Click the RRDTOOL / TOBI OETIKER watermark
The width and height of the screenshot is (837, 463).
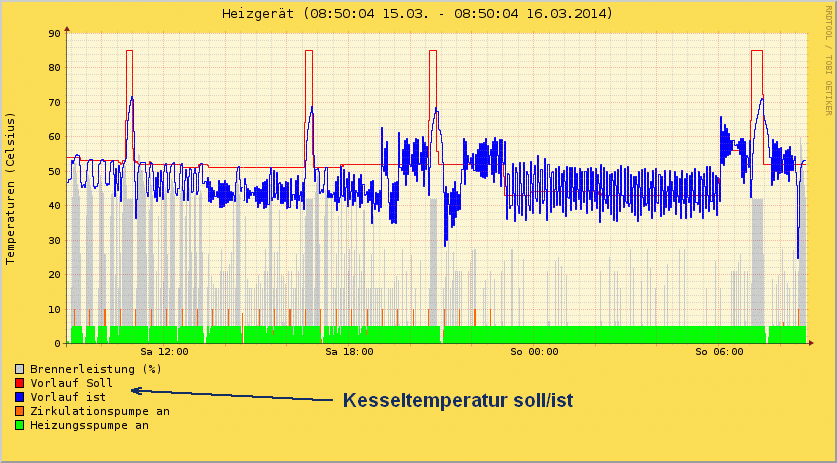point(828,62)
